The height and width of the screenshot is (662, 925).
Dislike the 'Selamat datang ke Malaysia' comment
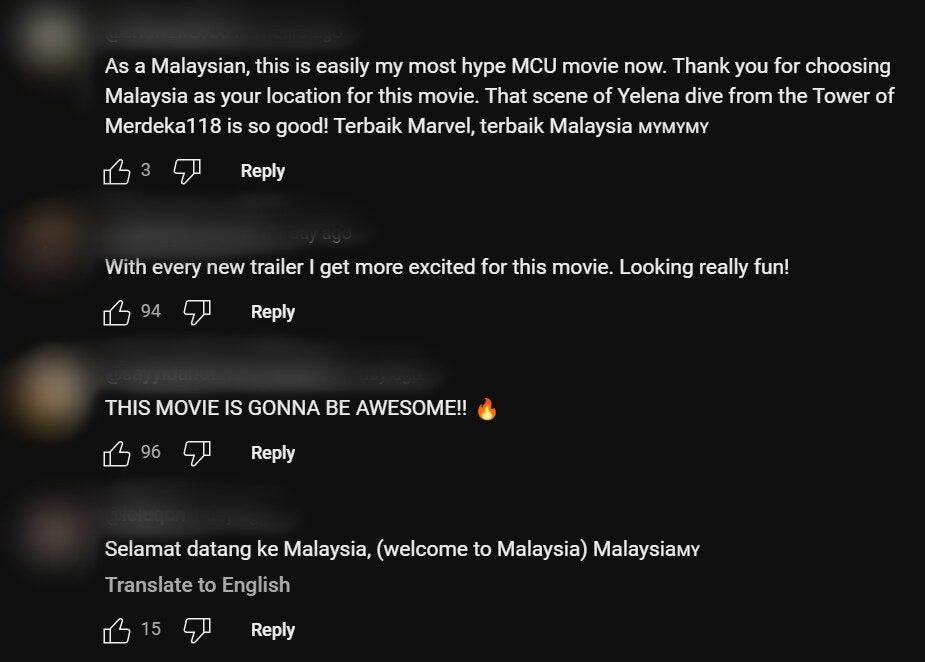(197, 631)
